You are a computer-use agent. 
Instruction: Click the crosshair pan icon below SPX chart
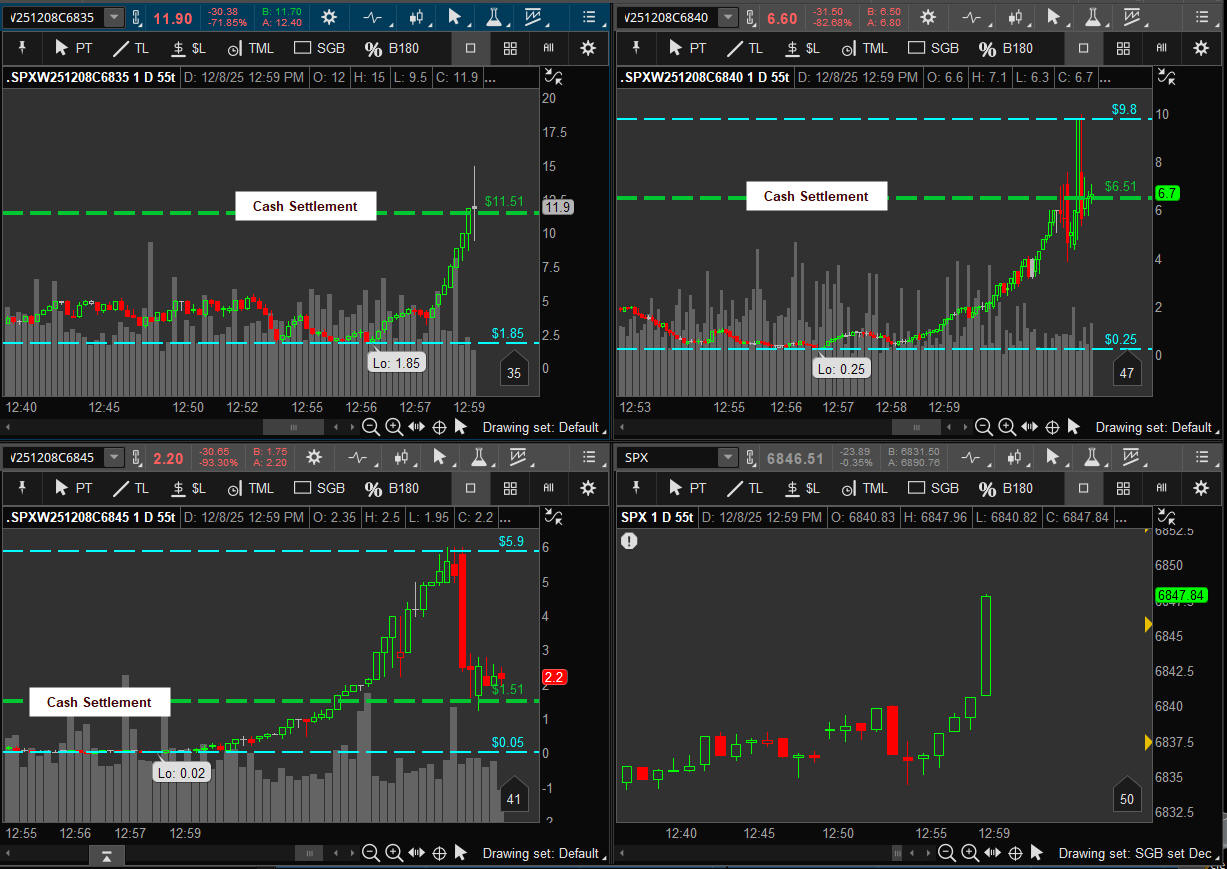(1015, 853)
